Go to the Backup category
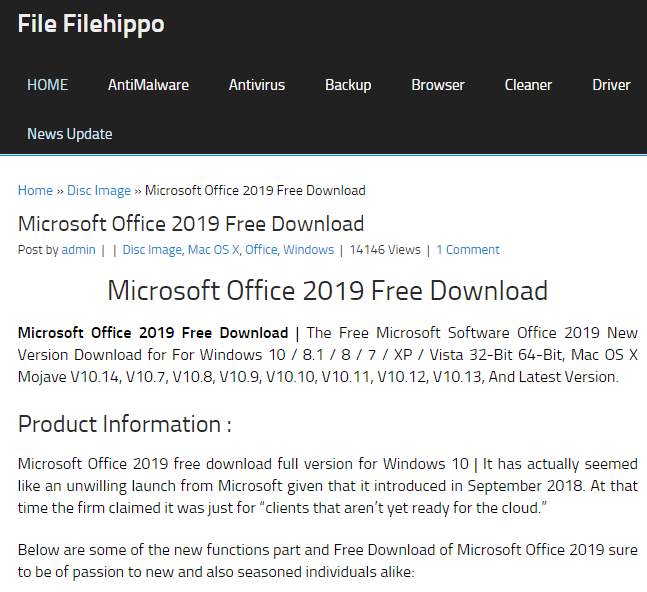The image size is (647, 592). pyautogui.click(x=348, y=85)
